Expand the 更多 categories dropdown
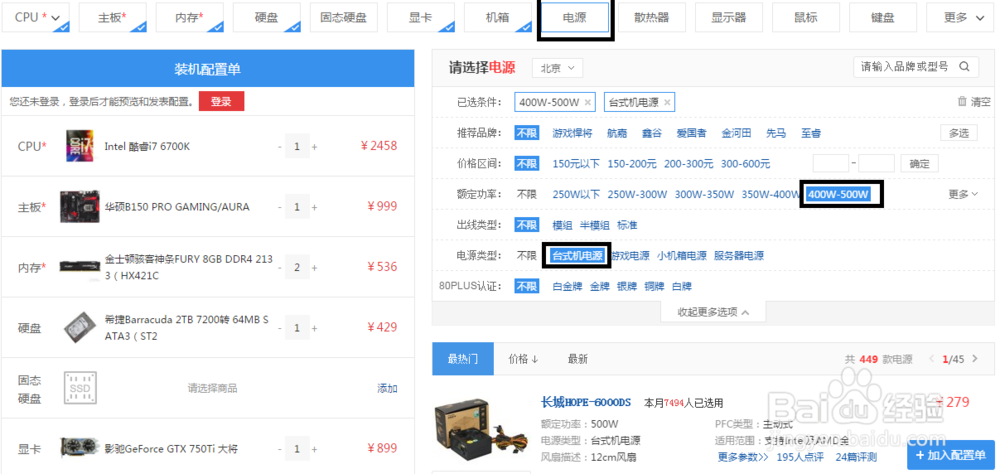Image resolution: width=1000 pixels, height=474 pixels. [x=963, y=18]
